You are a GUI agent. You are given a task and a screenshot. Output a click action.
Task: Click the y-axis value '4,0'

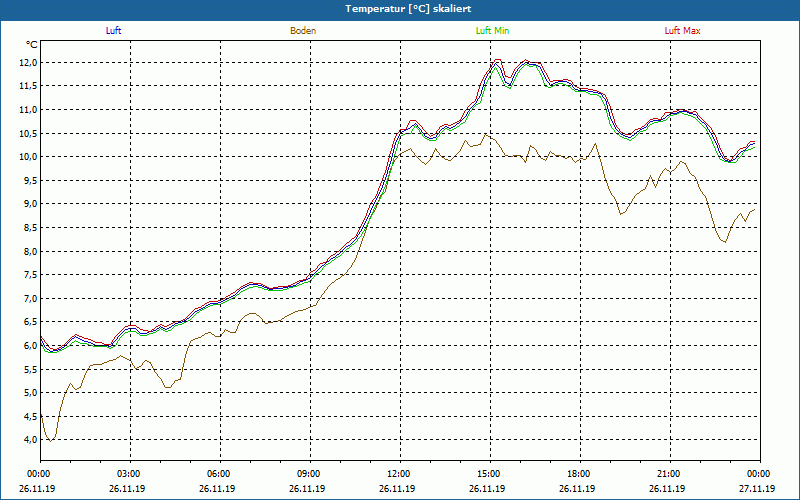point(30,440)
